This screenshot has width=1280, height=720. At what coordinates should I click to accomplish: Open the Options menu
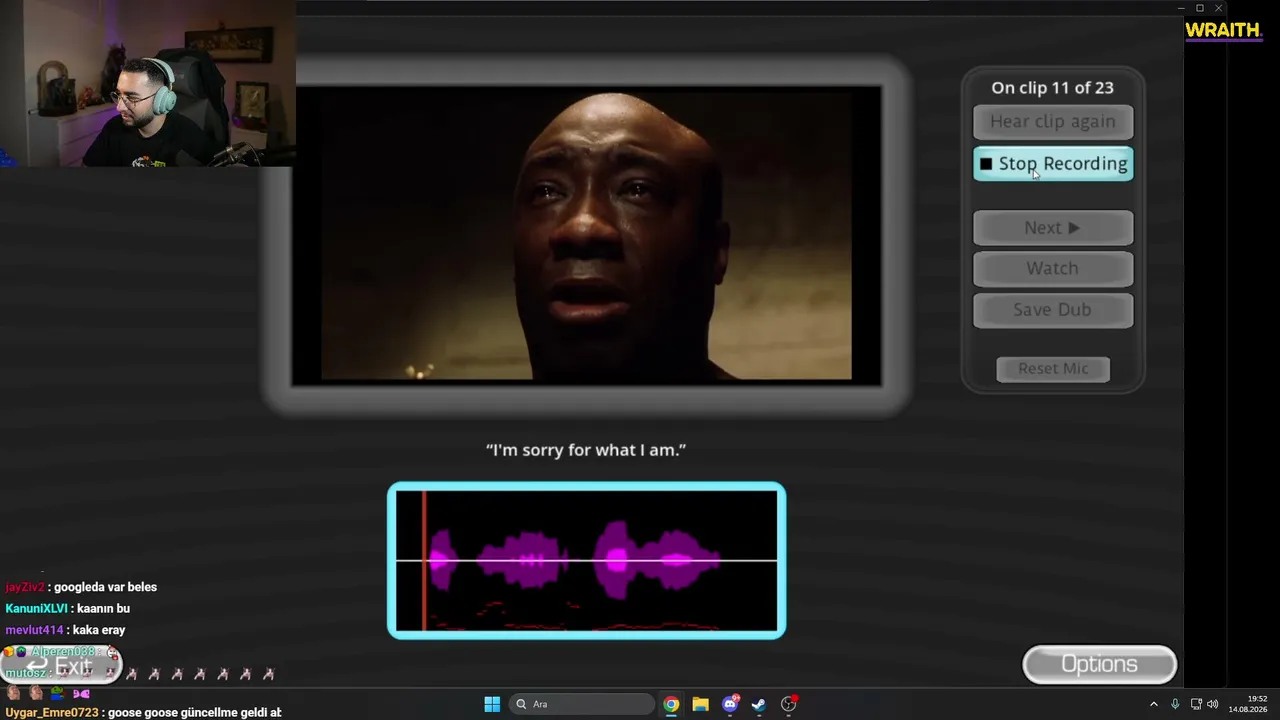click(1099, 665)
